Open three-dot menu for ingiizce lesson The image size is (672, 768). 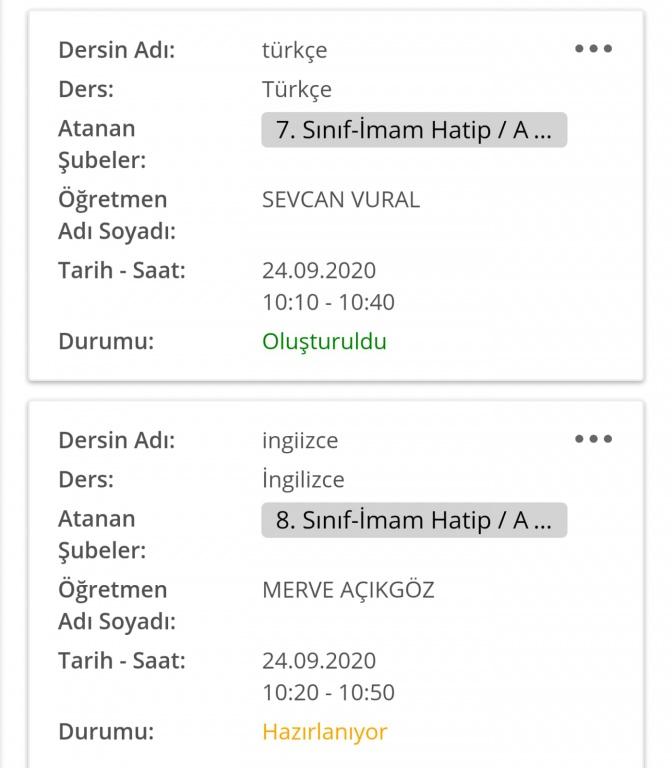pos(593,439)
